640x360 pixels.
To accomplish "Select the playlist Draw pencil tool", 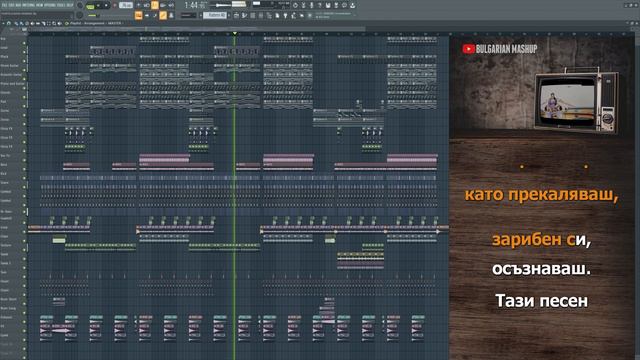I will tap(16, 23).
